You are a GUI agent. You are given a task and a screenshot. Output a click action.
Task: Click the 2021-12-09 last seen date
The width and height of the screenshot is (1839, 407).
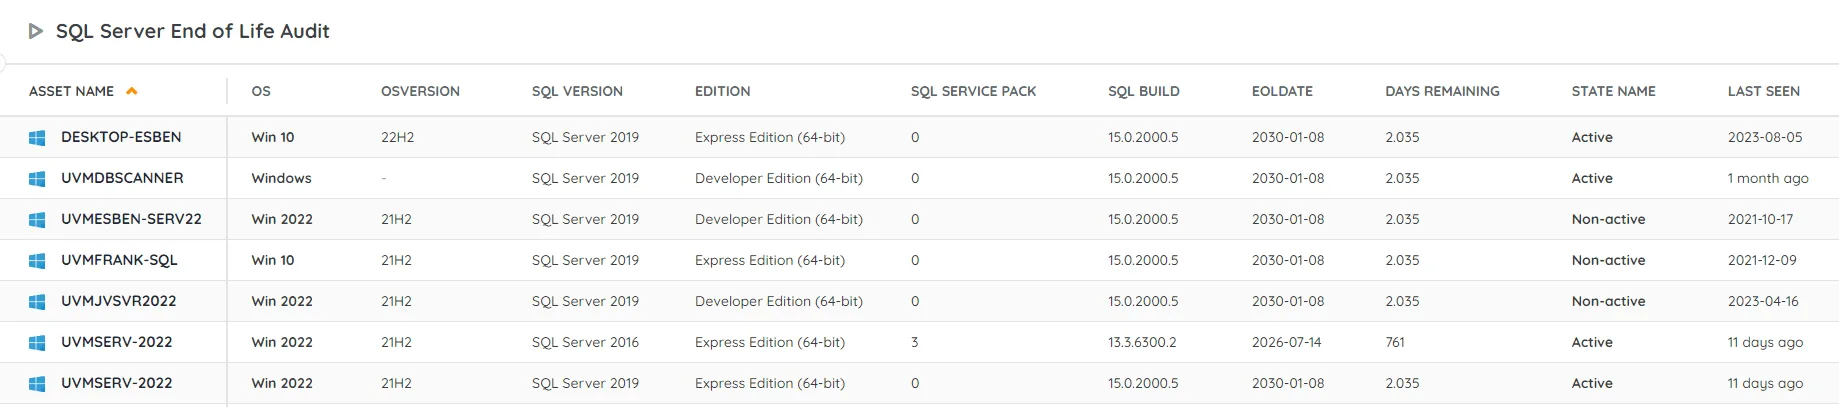click(1762, 260)
